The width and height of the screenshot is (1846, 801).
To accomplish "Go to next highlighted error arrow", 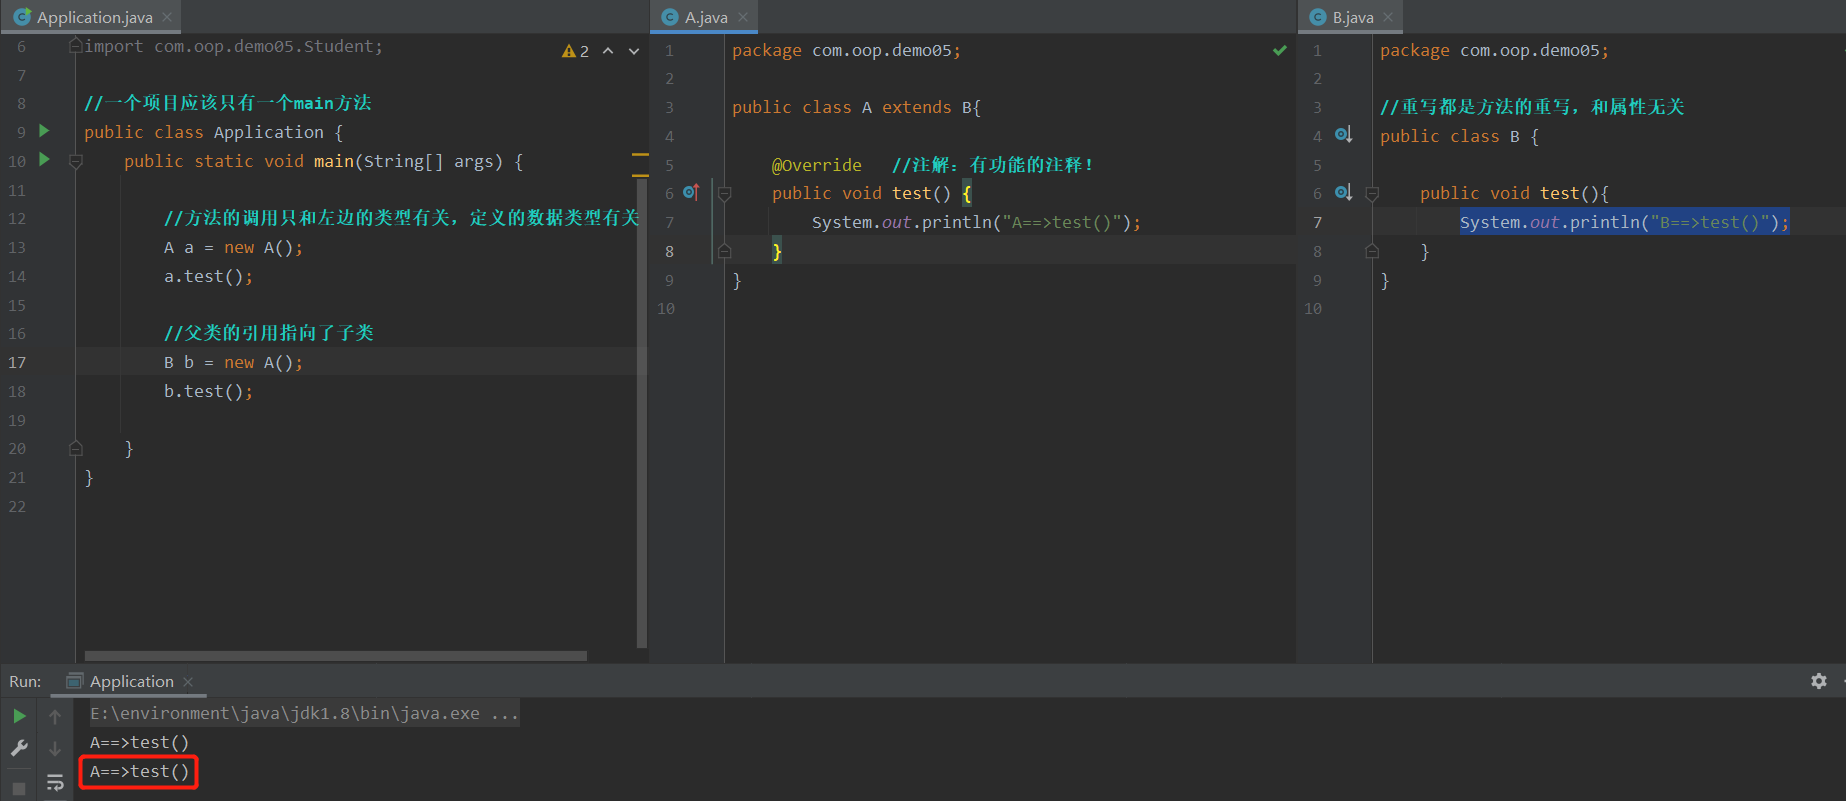I will coord(634,51).
